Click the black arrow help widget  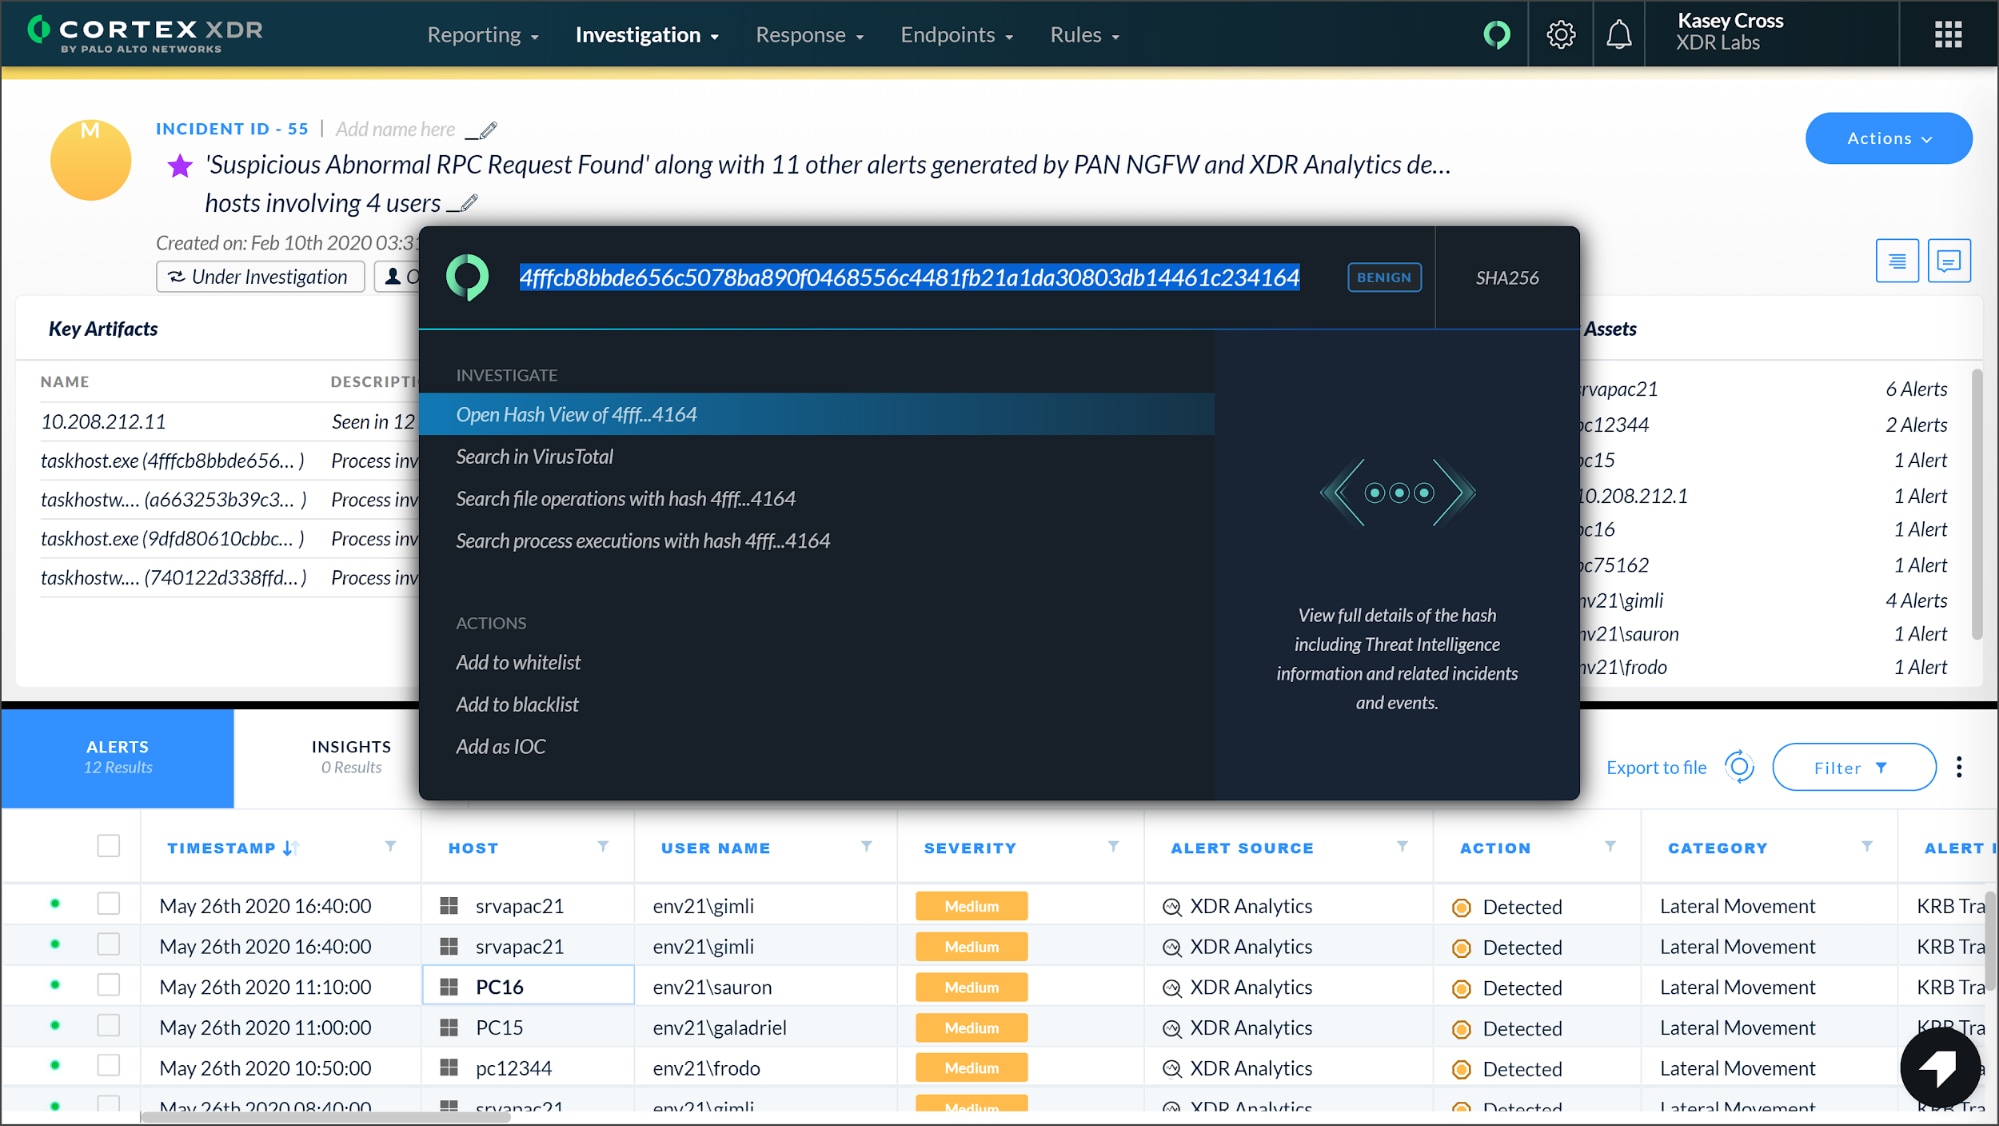[x=1940, y=1067]
